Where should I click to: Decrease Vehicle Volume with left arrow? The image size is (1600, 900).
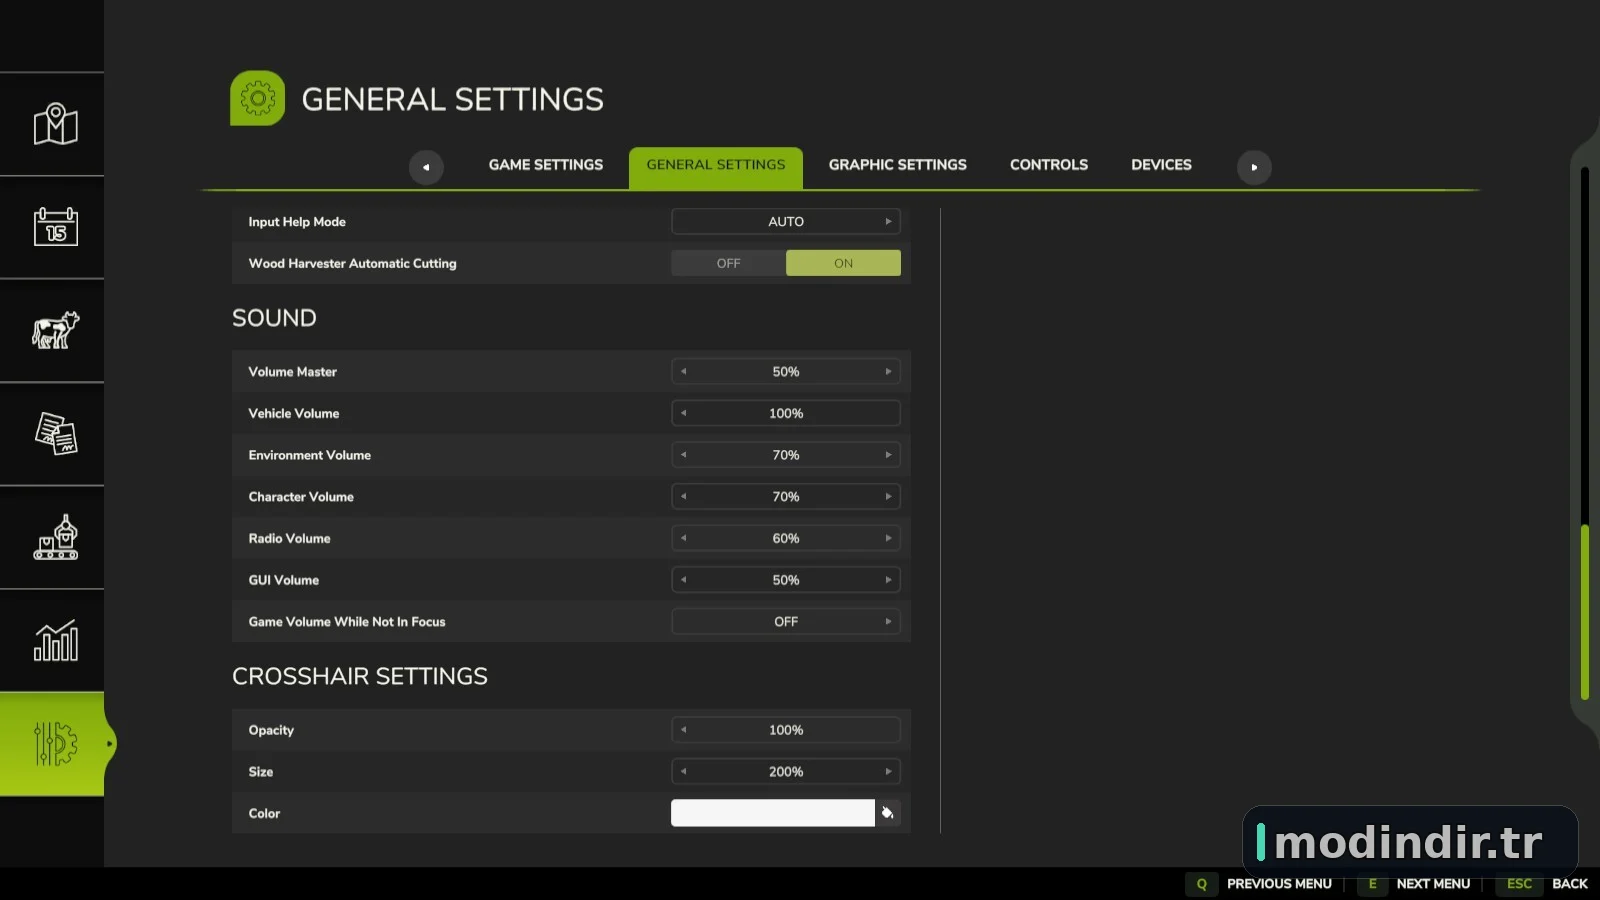(684, 413)
